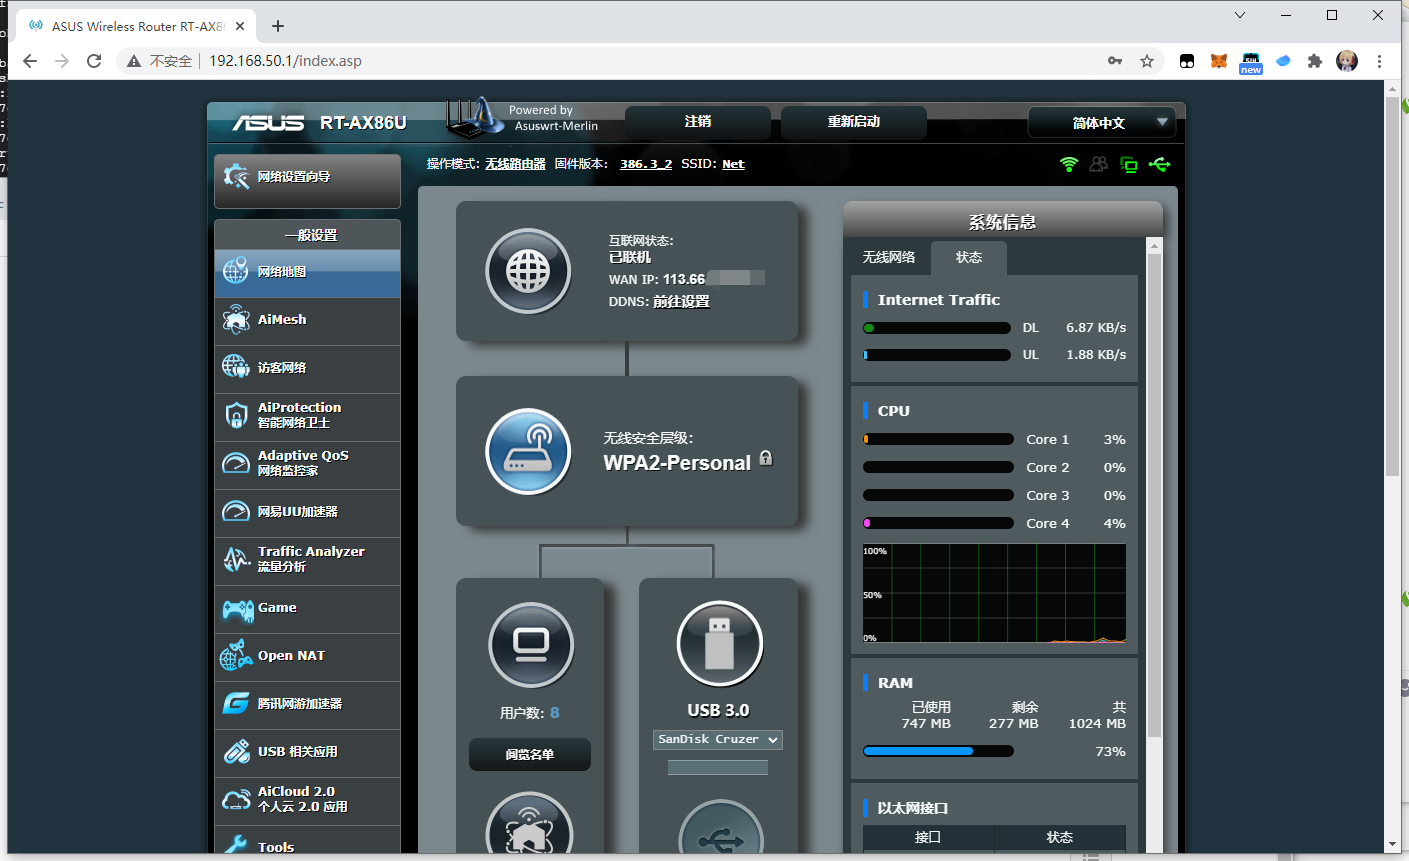Switch to the 状态 tab
1409x861 pixels.
(969, 258)
